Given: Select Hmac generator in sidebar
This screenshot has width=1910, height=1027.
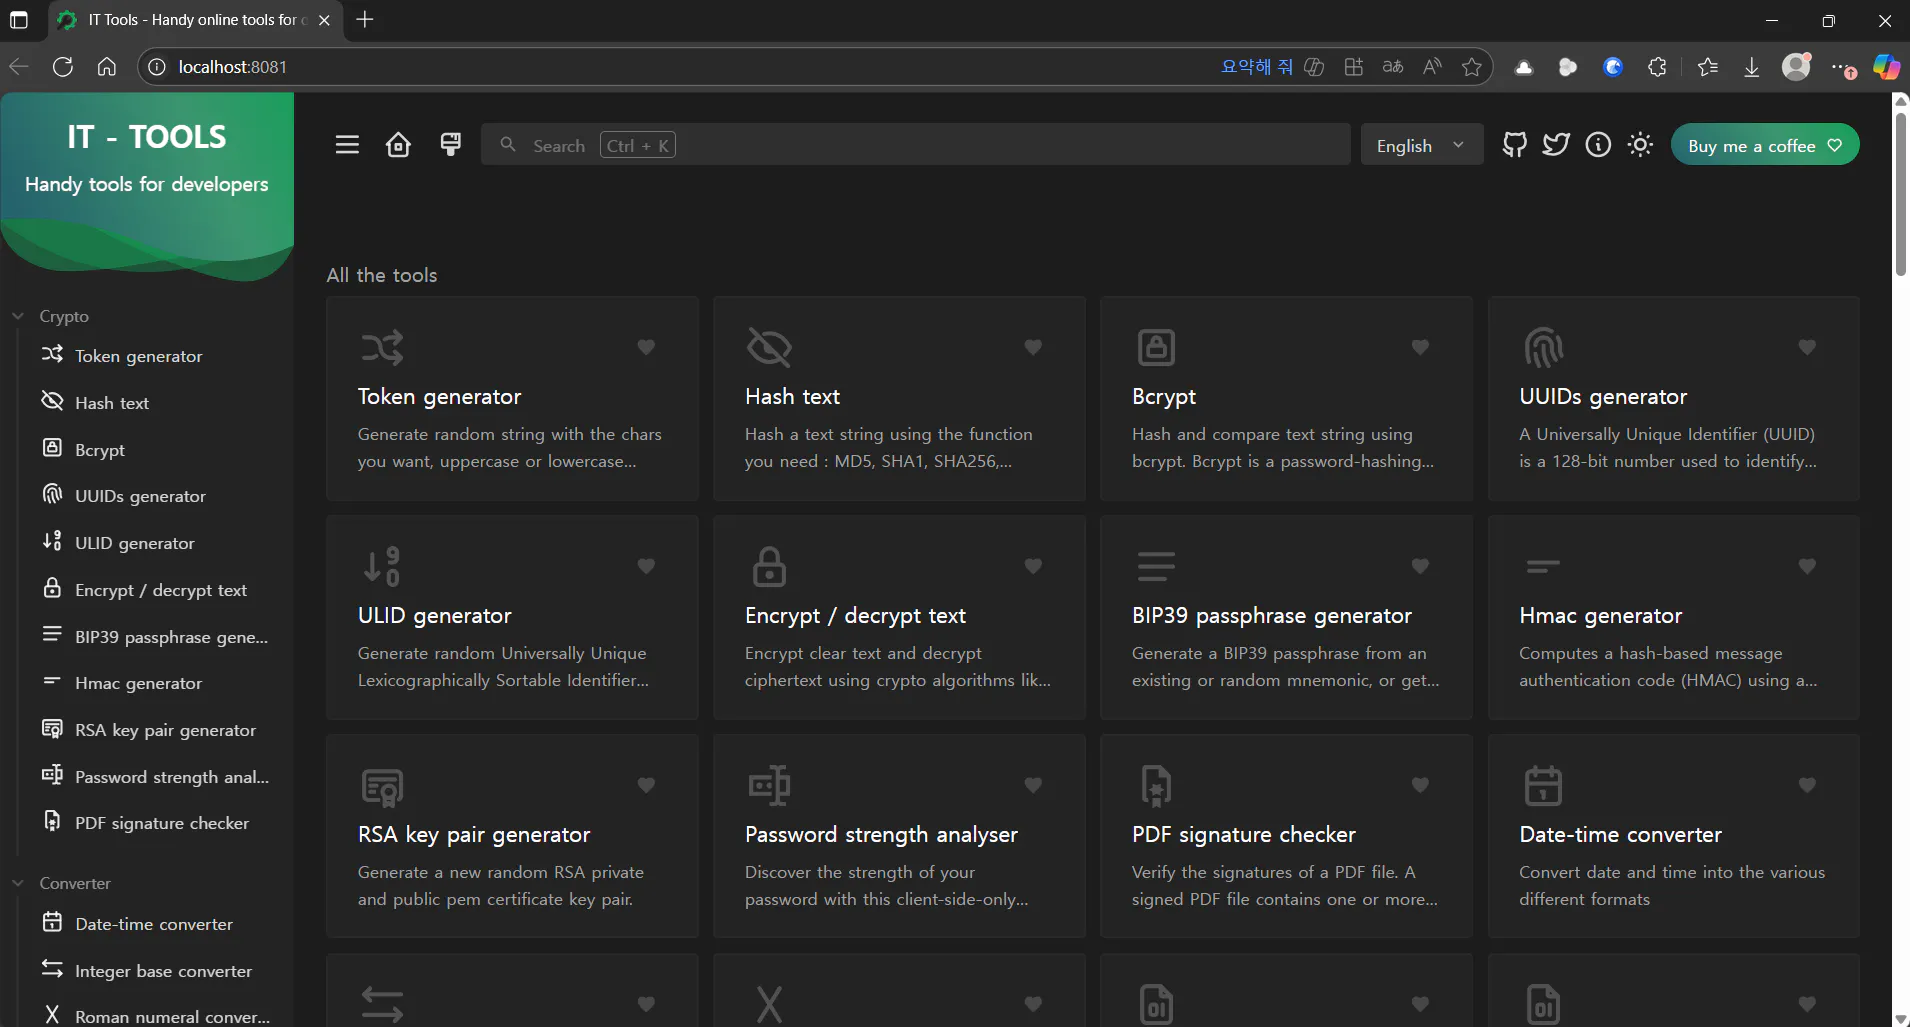Looking at the screenshot, I should 138,683.
